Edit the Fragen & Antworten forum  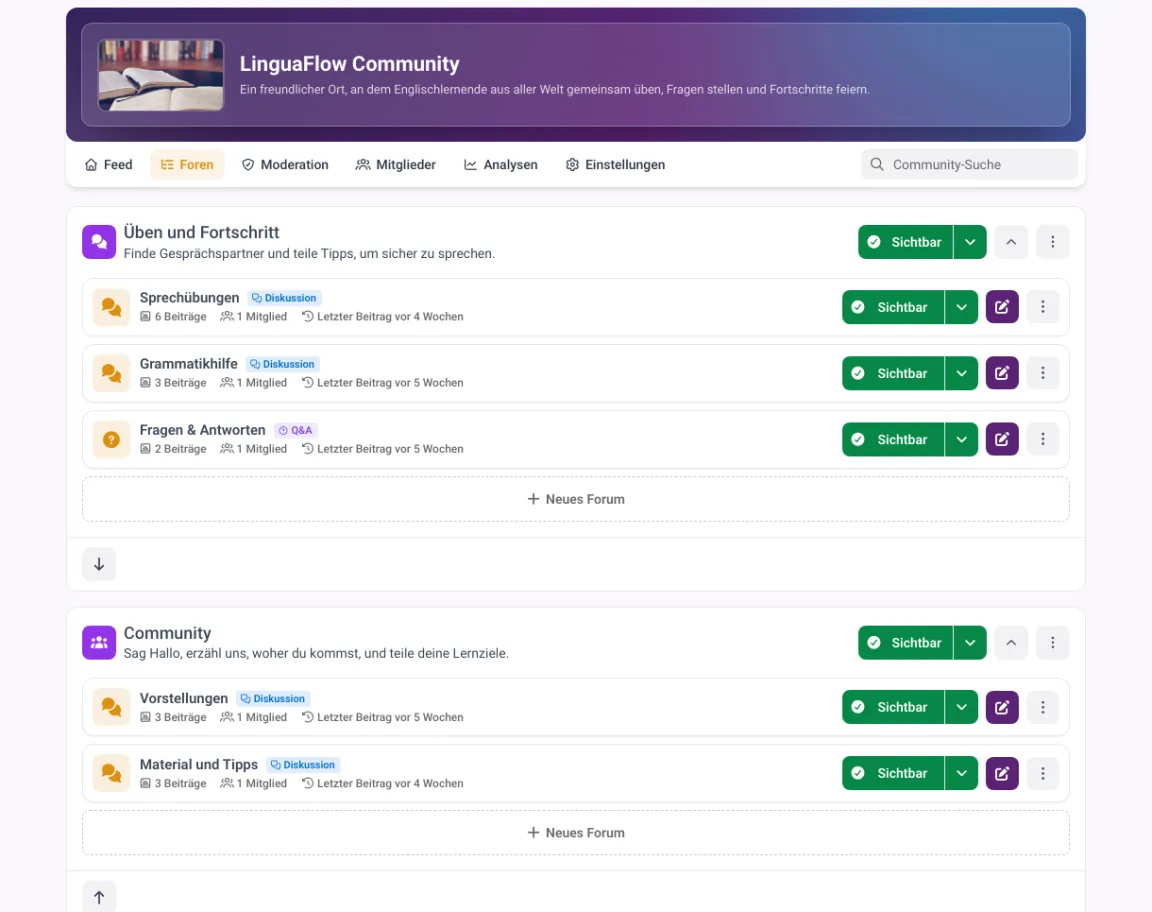tap(1001, 439)
